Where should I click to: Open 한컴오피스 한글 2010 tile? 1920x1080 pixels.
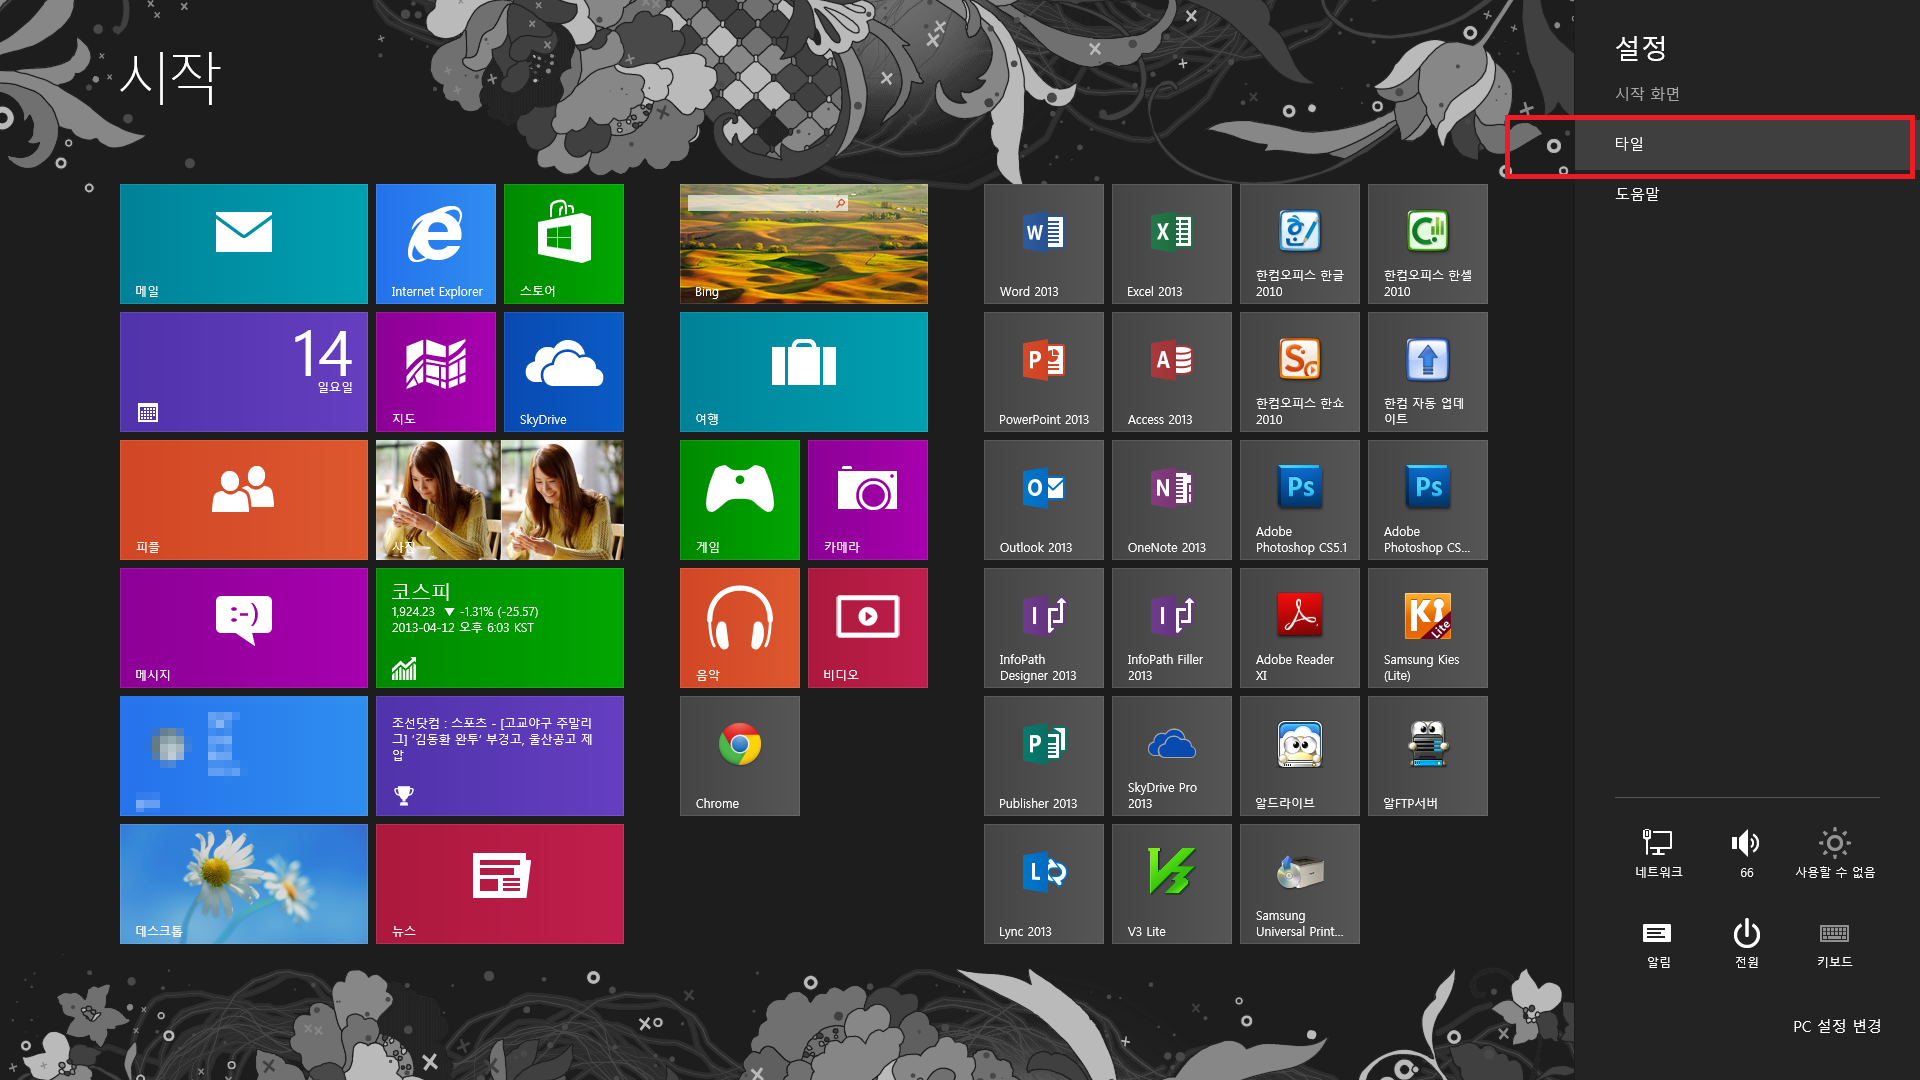pyautogui.click(x=1300, y=244)
